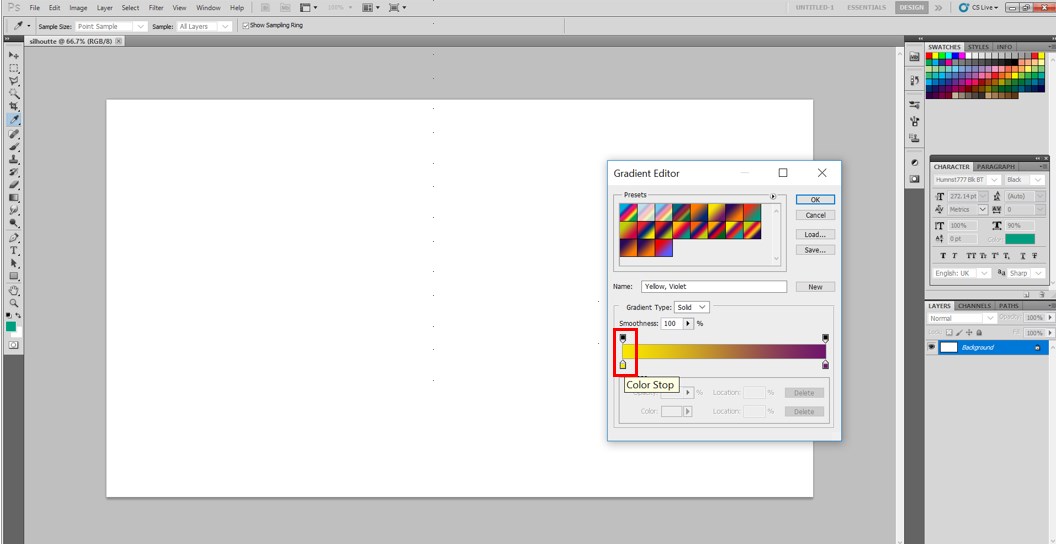Screen dimensions: 1056x544
Task: Select the Dodge tool
Action: (13, 223)
